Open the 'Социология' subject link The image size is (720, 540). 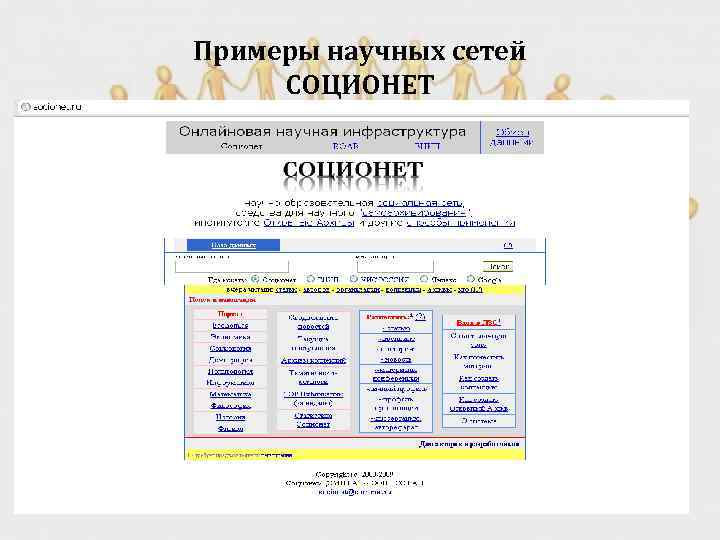(230, 348)
